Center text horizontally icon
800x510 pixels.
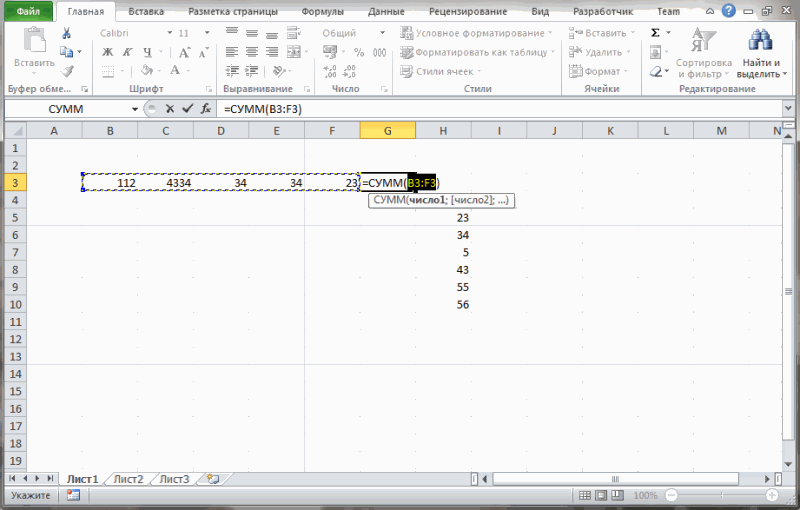252,52
